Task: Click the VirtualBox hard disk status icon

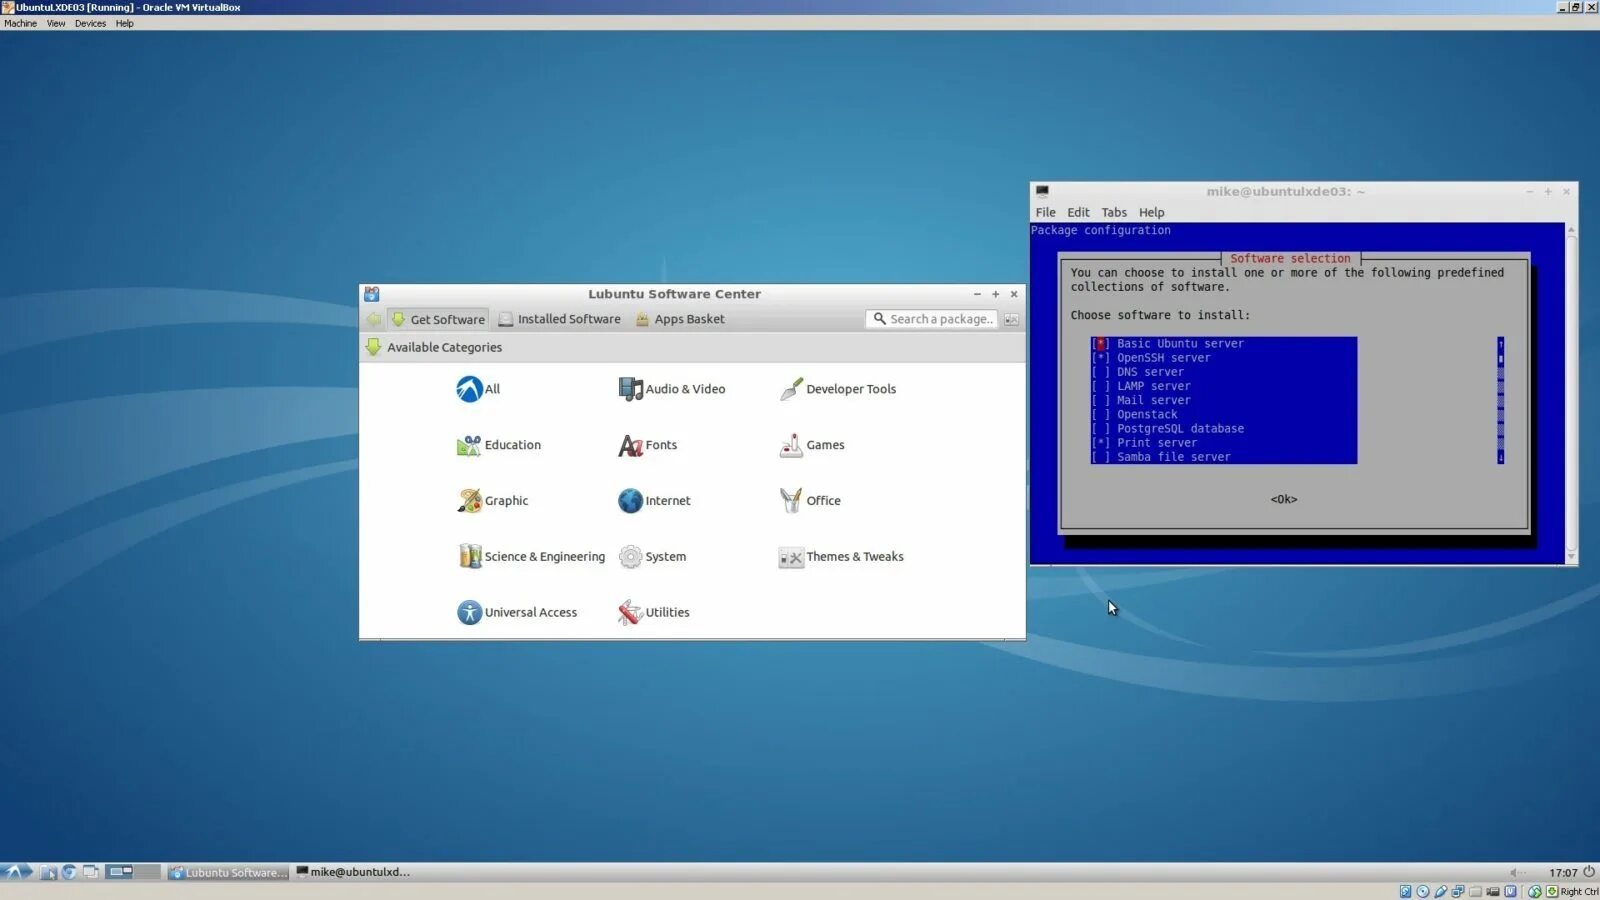Action: pyautogui.click(x=1405, y=891)
